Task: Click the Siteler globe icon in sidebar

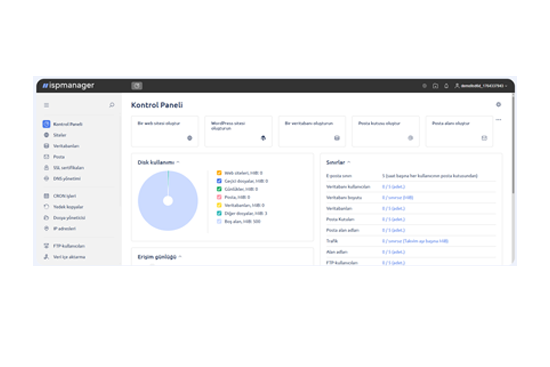Action: tap(46, 135)
